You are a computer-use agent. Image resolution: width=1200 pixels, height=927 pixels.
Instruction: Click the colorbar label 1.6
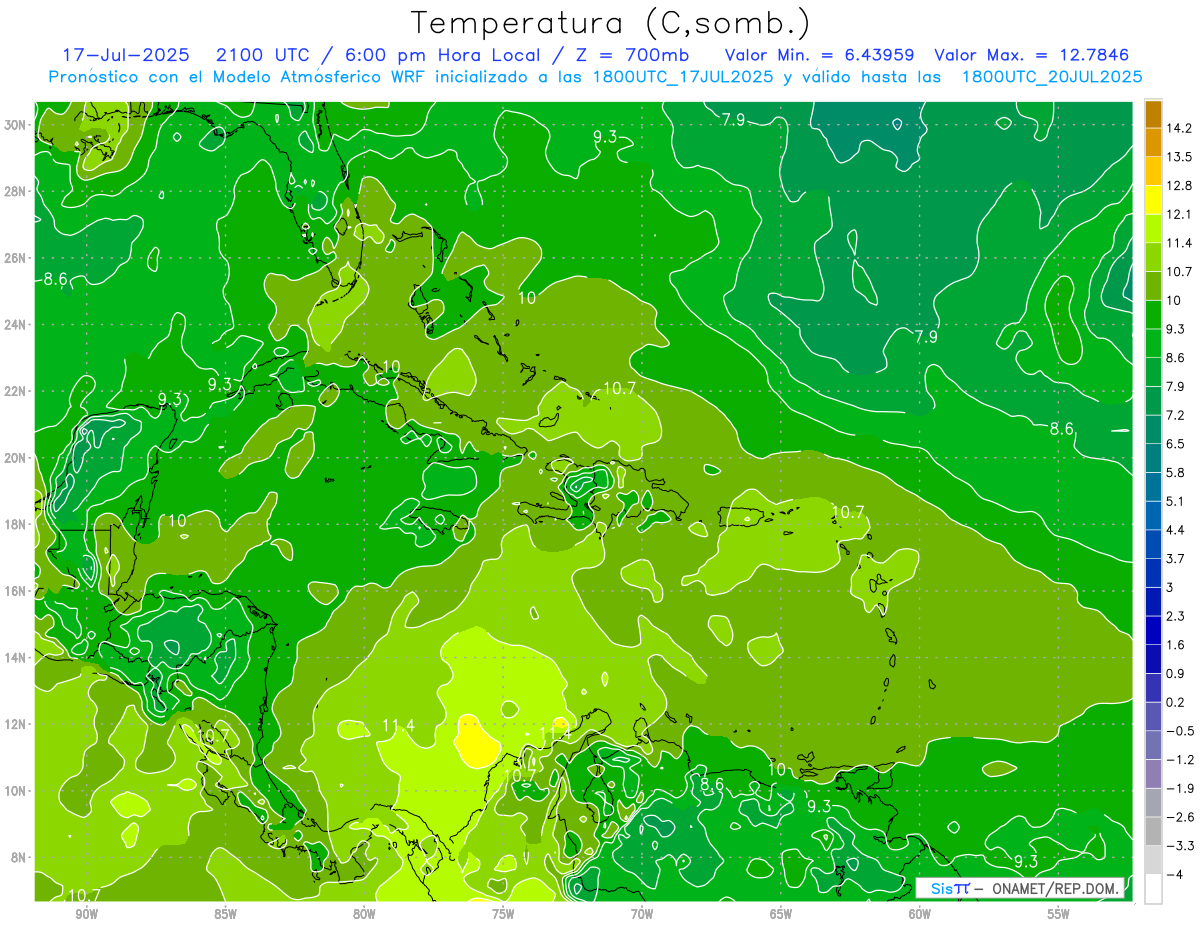[1177, 645]
